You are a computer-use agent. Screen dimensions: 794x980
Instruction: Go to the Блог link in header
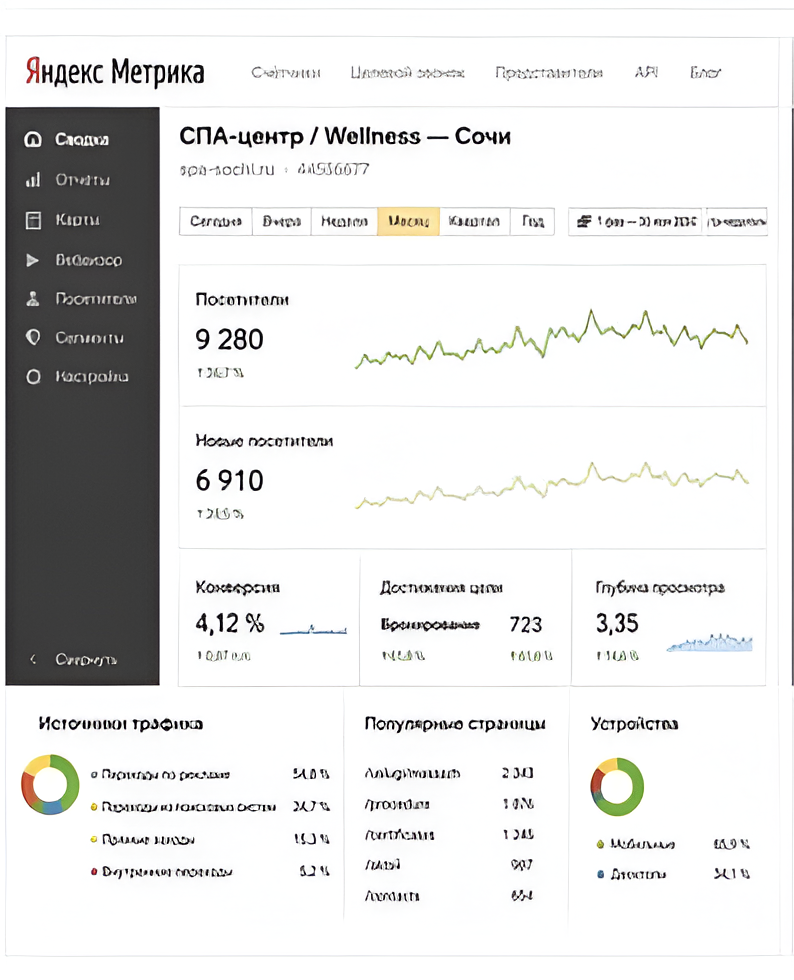coord(705,73)
